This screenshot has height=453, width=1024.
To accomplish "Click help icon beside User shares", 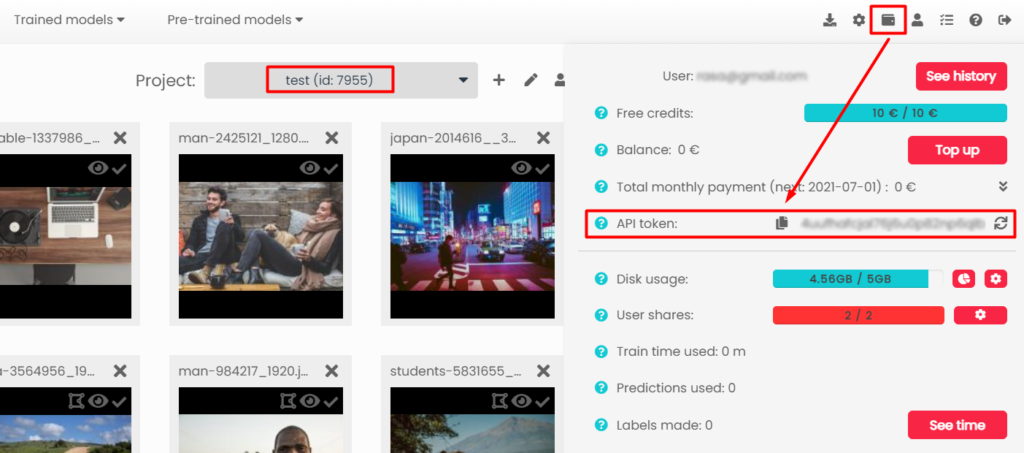I will 601,315.
